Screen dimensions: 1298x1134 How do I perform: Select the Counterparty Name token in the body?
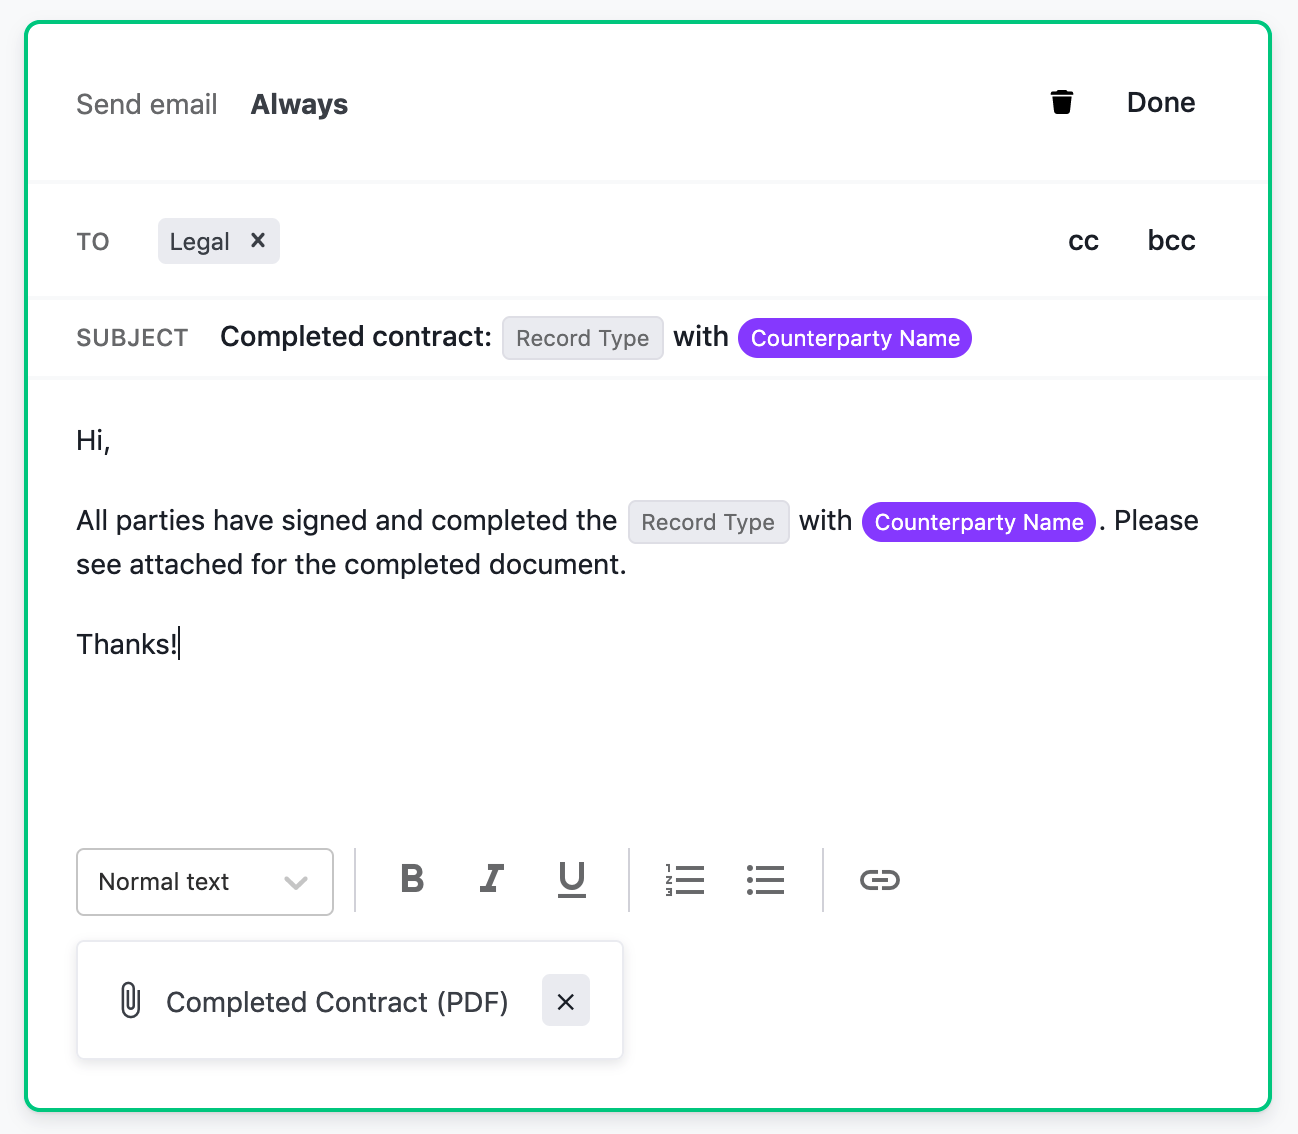[x=978, y=521]
